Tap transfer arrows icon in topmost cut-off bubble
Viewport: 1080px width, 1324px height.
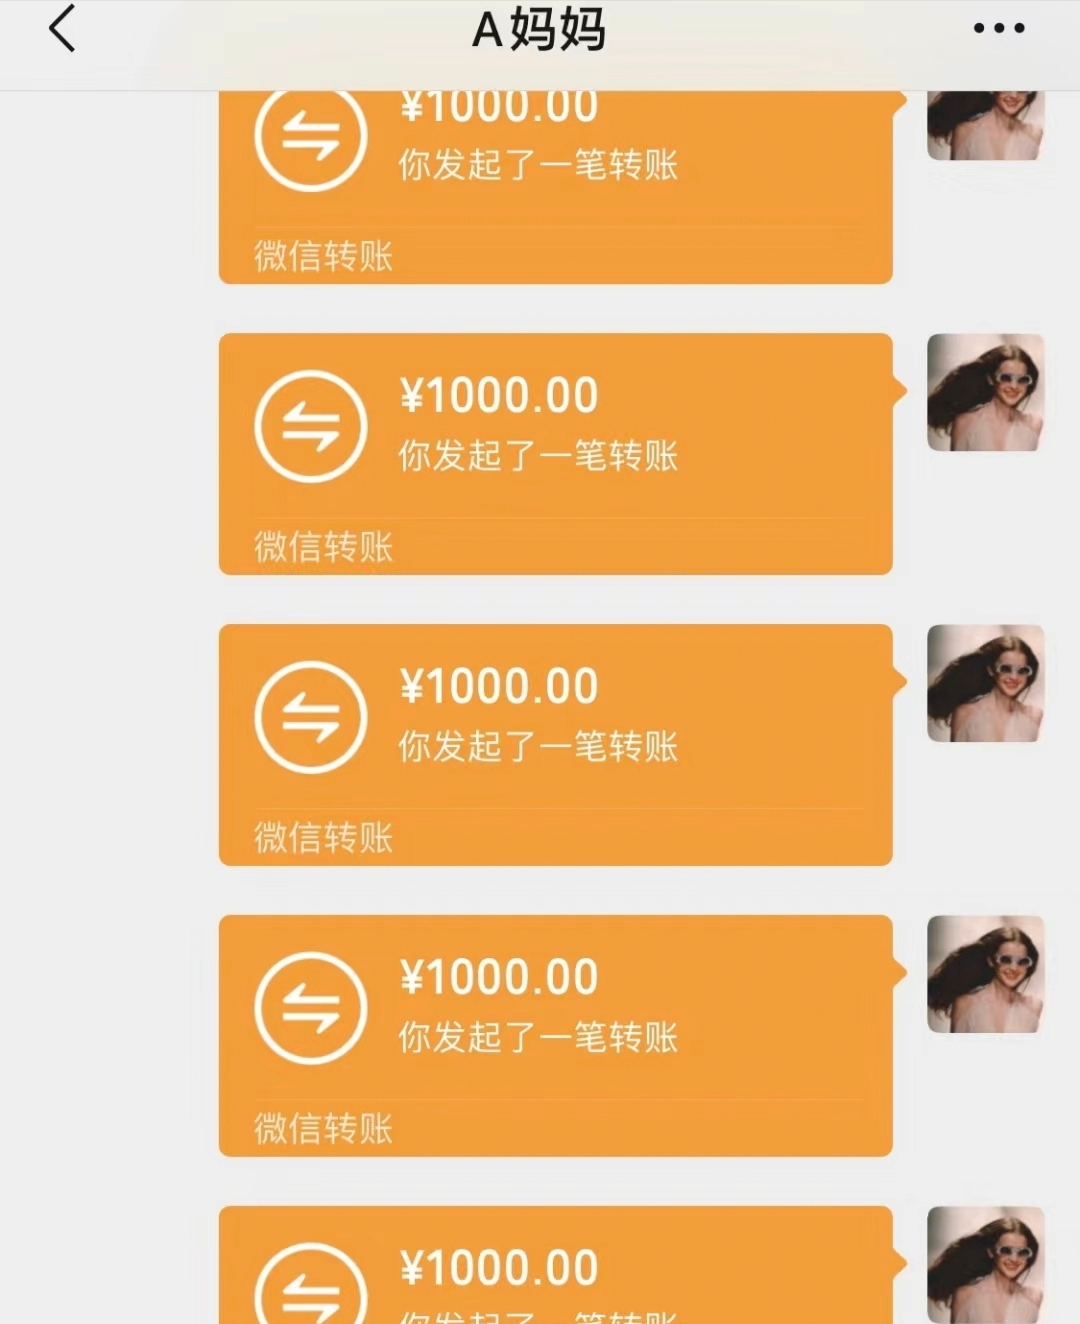[x=311, y=138]
